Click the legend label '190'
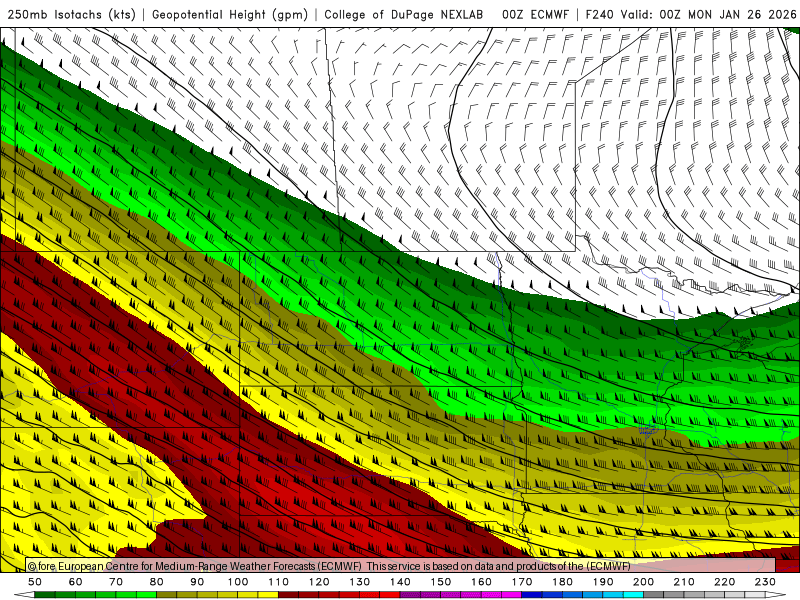The height and width of the screenshot is (600, 800). [603, 582]
